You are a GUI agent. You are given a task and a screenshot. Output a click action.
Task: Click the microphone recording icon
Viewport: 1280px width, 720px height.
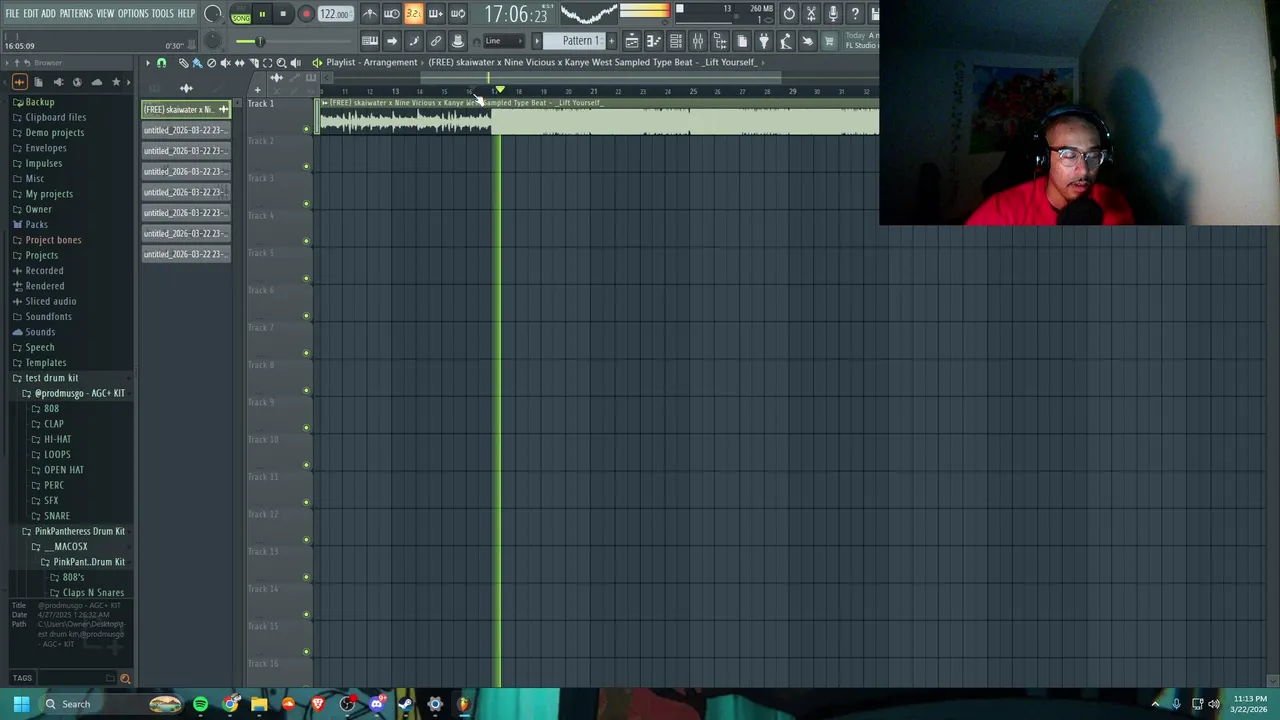pyautogui.click(x=833, y=14)
